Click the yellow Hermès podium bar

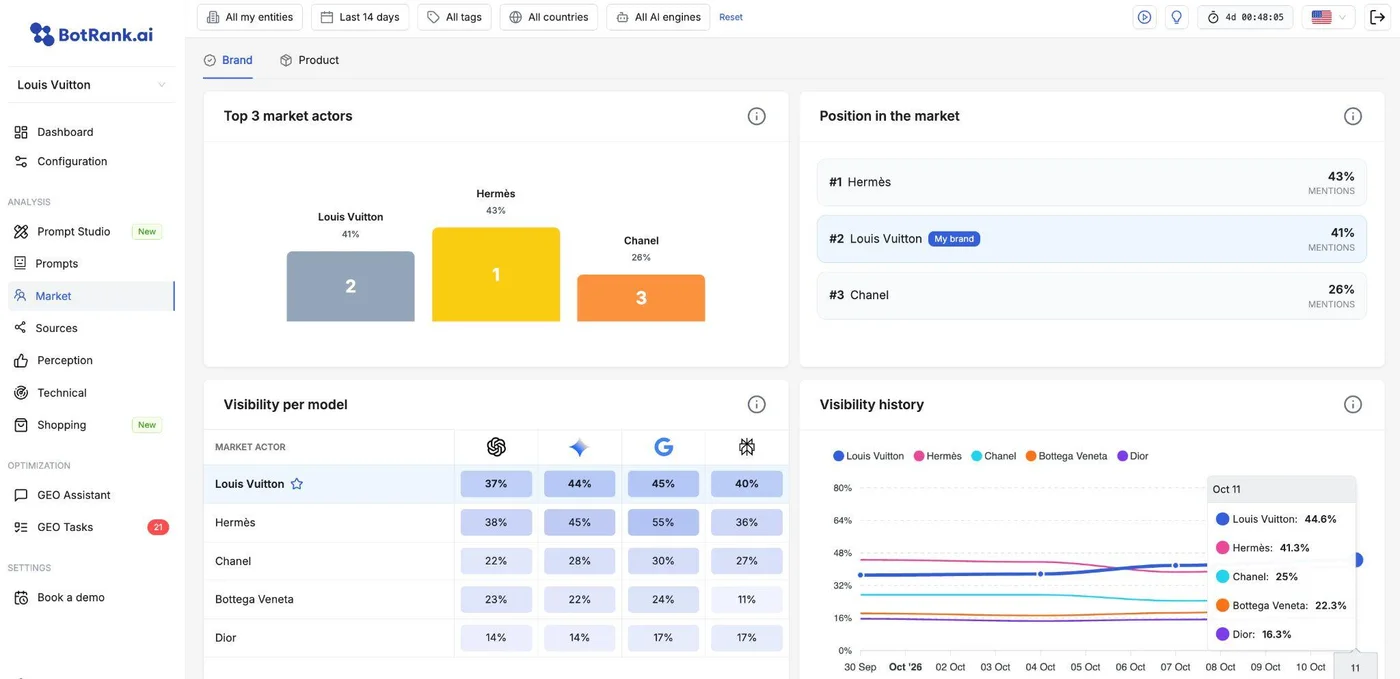496,274
